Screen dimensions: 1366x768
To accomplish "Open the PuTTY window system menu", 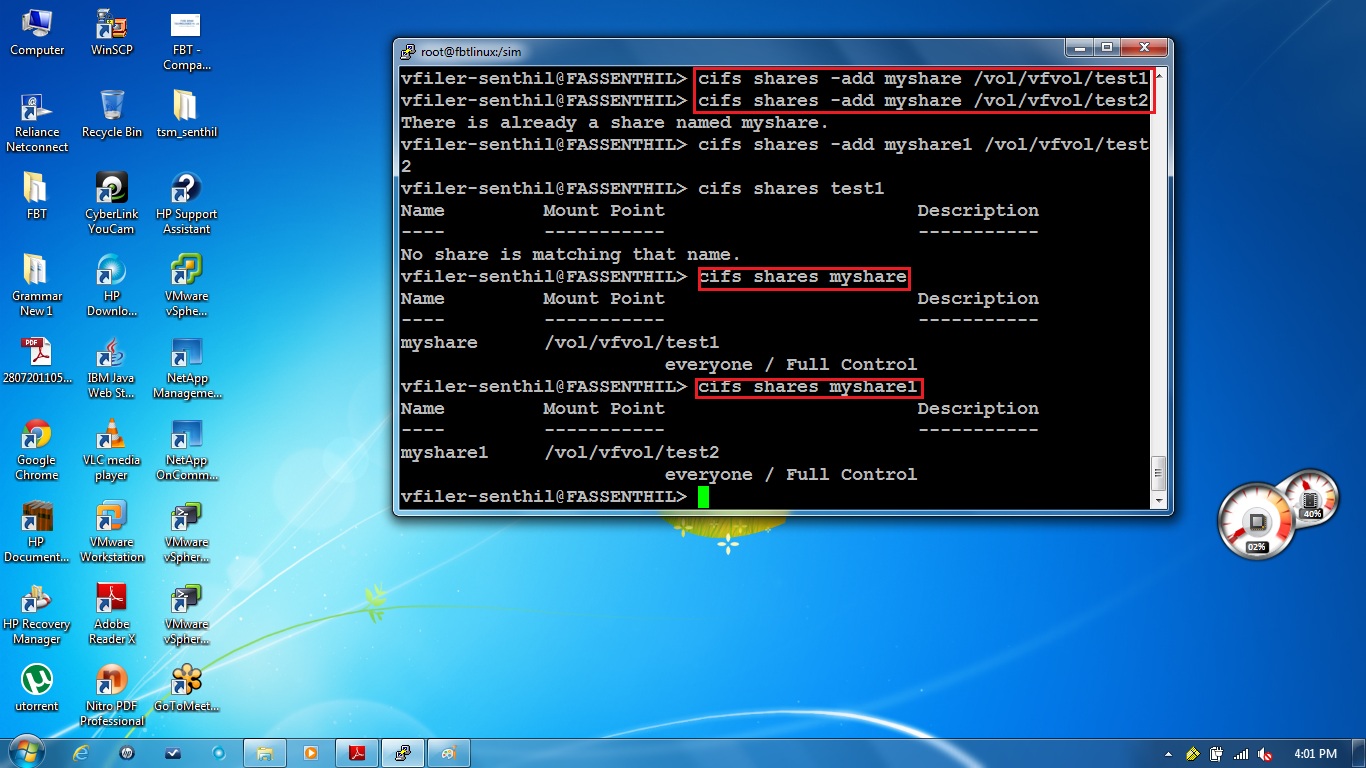I will click(407, 51).
